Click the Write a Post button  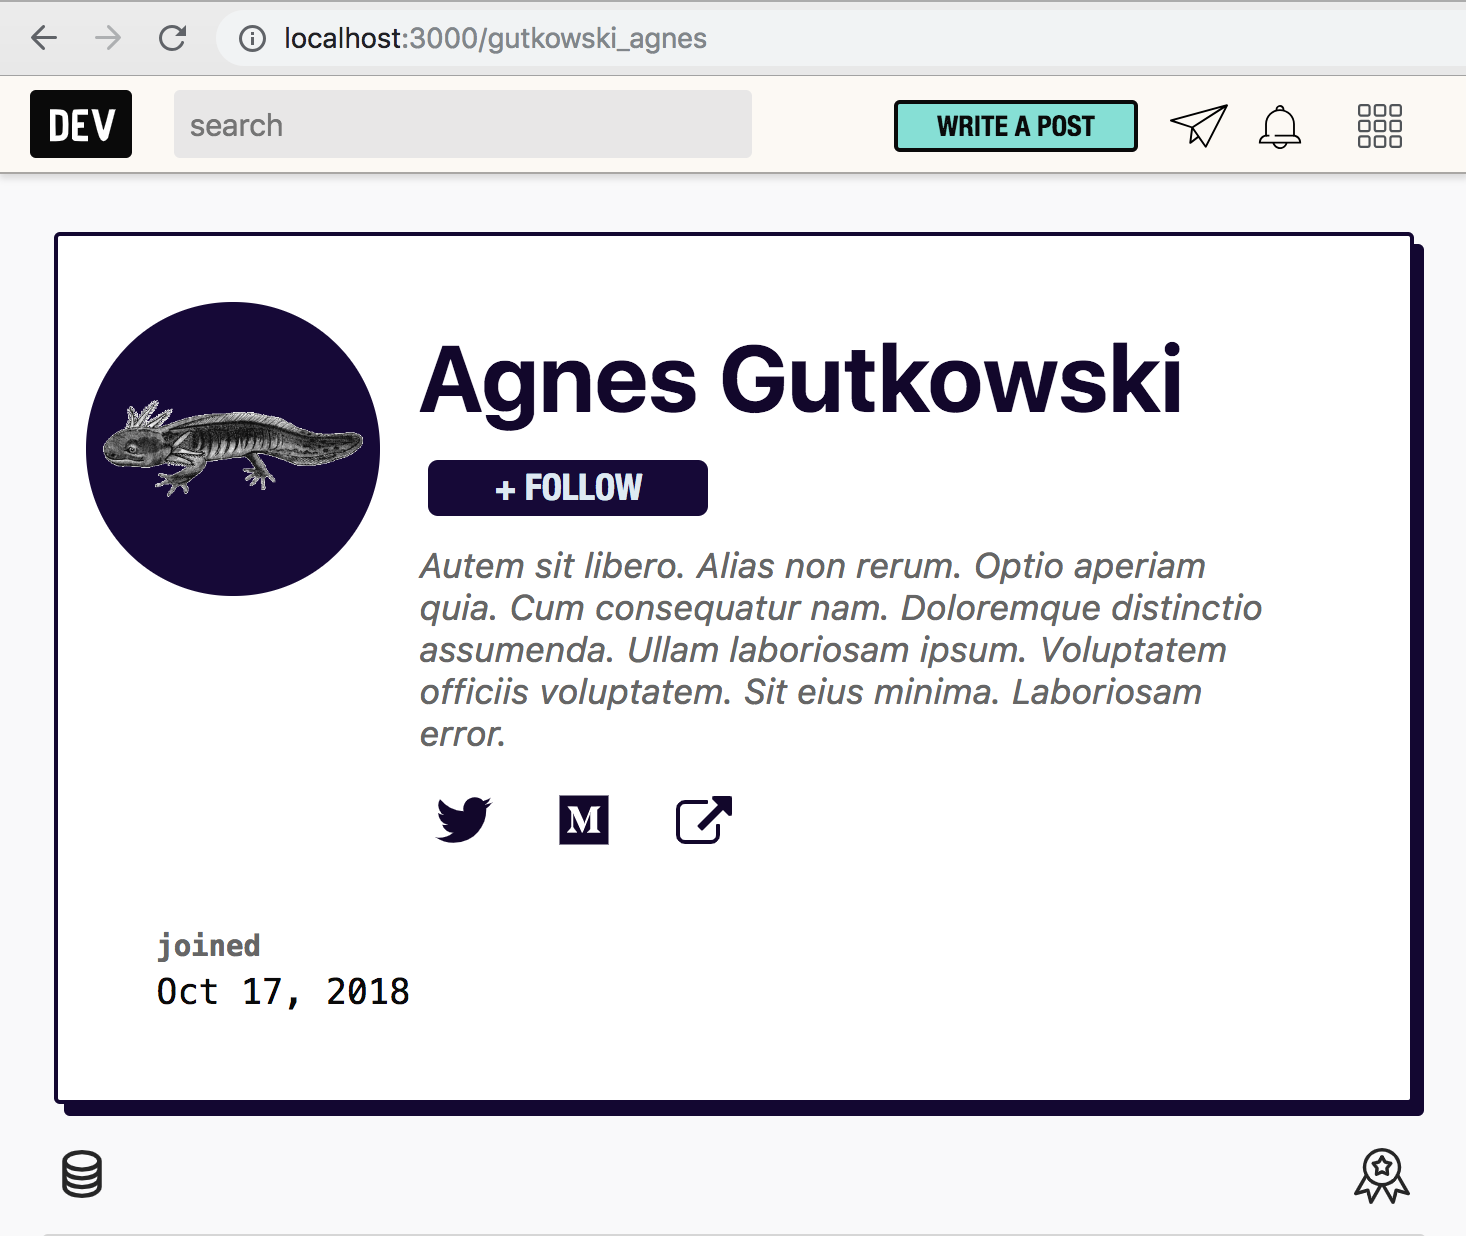(x=1016, y=126)
